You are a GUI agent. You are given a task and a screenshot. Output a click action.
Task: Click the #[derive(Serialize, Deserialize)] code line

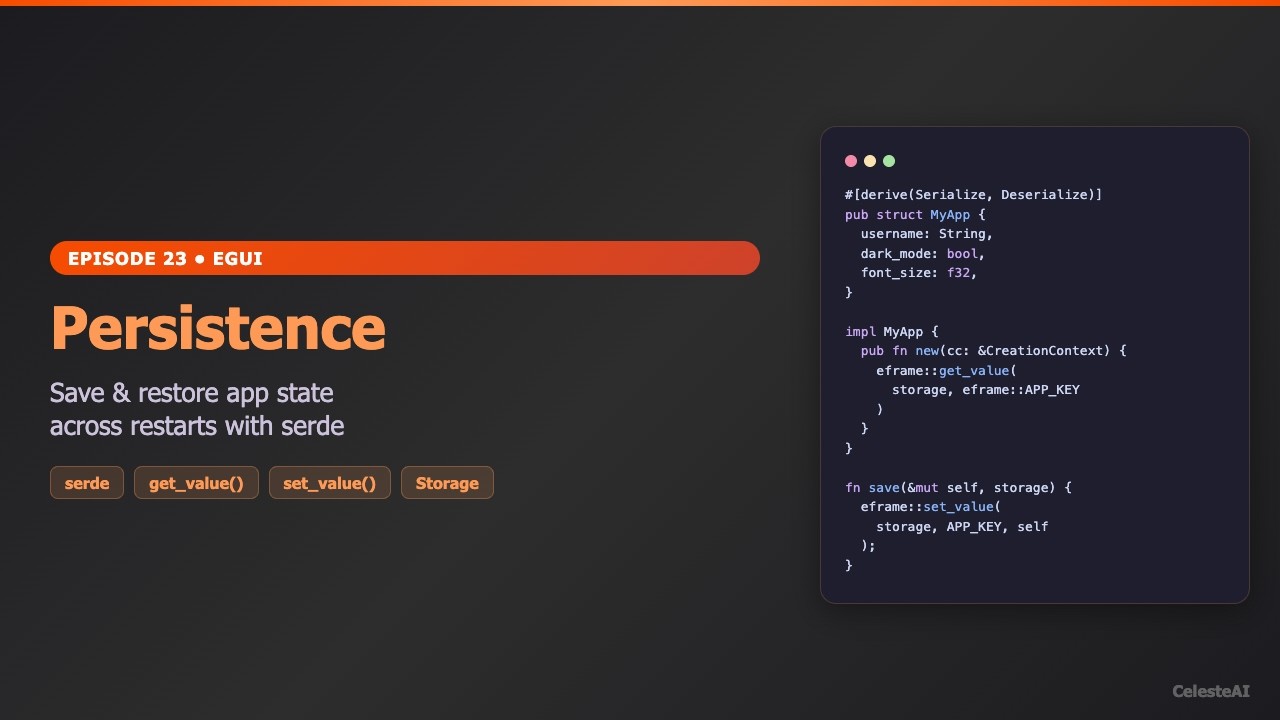(x=974, y=195)
